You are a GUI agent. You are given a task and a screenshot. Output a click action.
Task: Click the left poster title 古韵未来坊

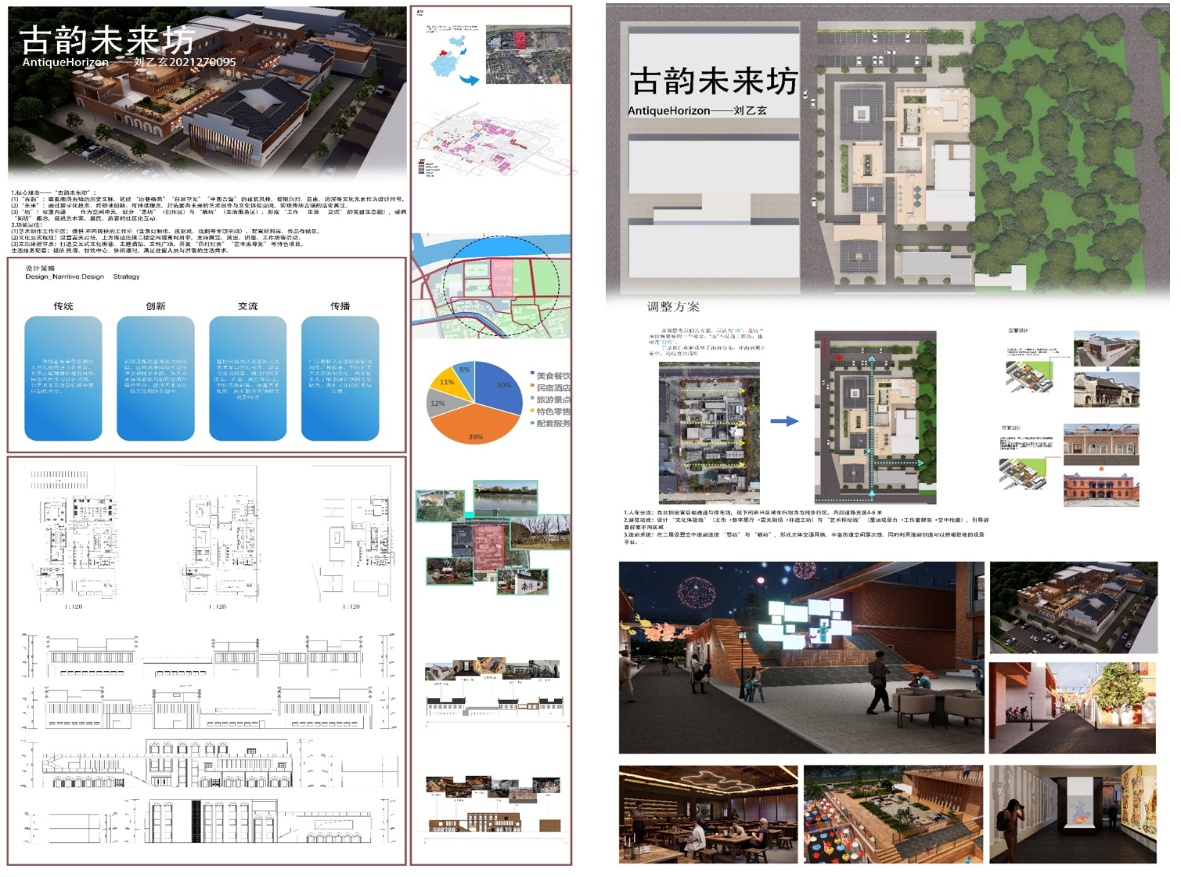pos(106,39)
